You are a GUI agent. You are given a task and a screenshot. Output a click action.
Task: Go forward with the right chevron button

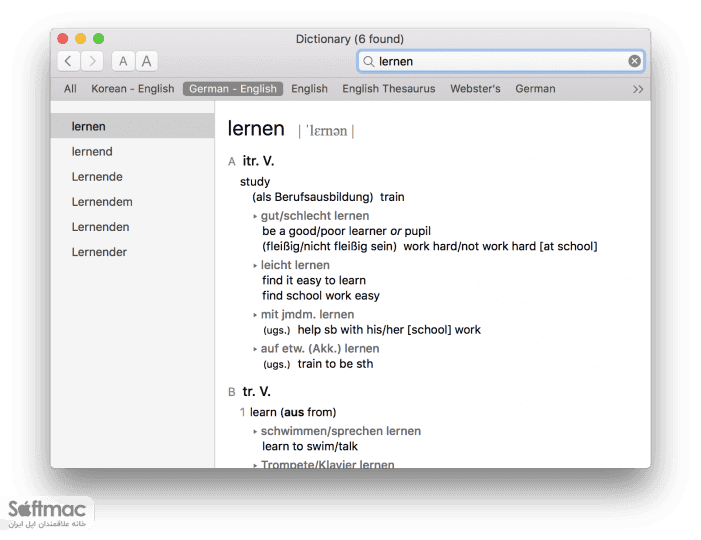click(92, 61)
